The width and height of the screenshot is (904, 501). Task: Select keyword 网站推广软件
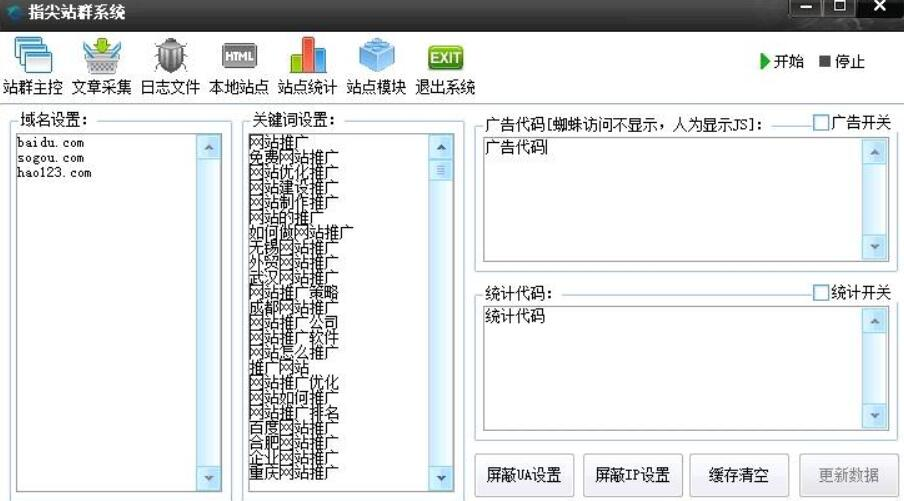294,337
